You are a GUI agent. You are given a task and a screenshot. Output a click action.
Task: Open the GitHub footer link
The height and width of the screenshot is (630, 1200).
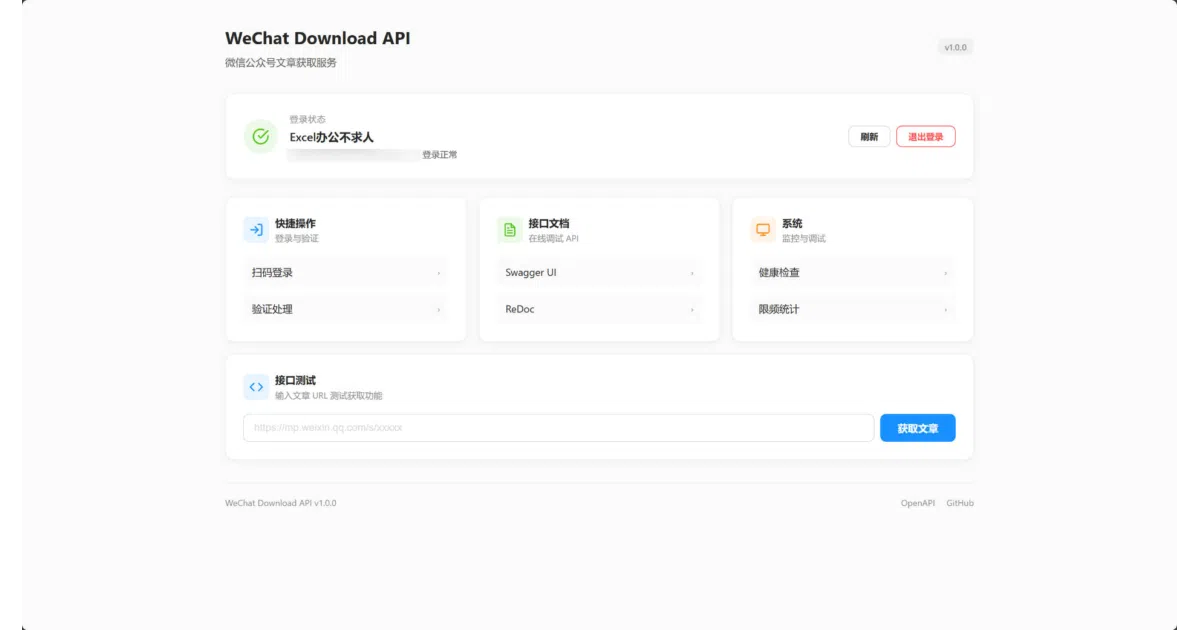pyautogui.click(x=960, y=503)
